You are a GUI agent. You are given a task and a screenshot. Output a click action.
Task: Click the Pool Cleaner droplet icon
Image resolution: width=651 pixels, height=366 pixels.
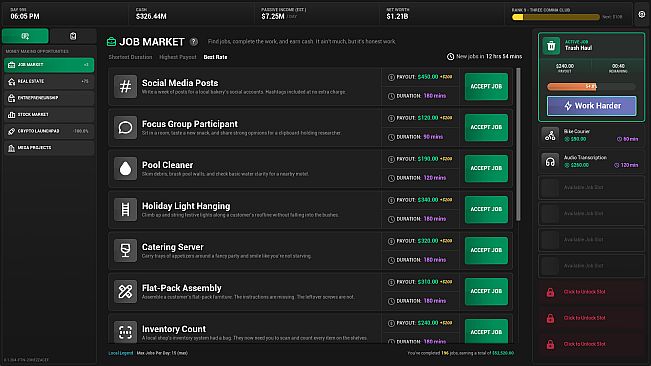pyautogui.click(x=125, y=168)
